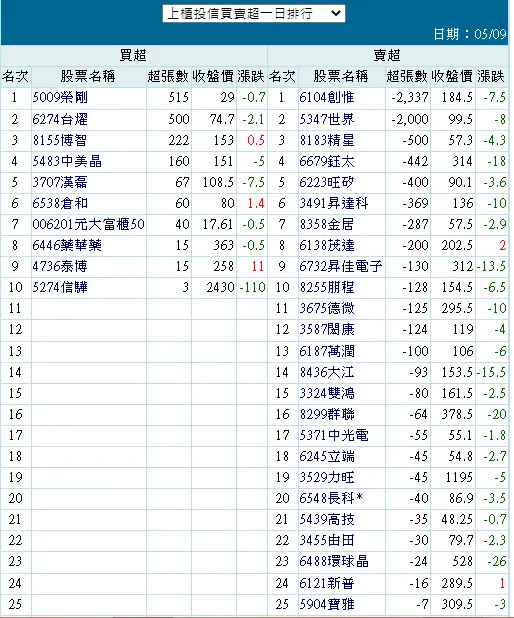
Task: Open stock link 6274台燿
Action: click(60, 119)
